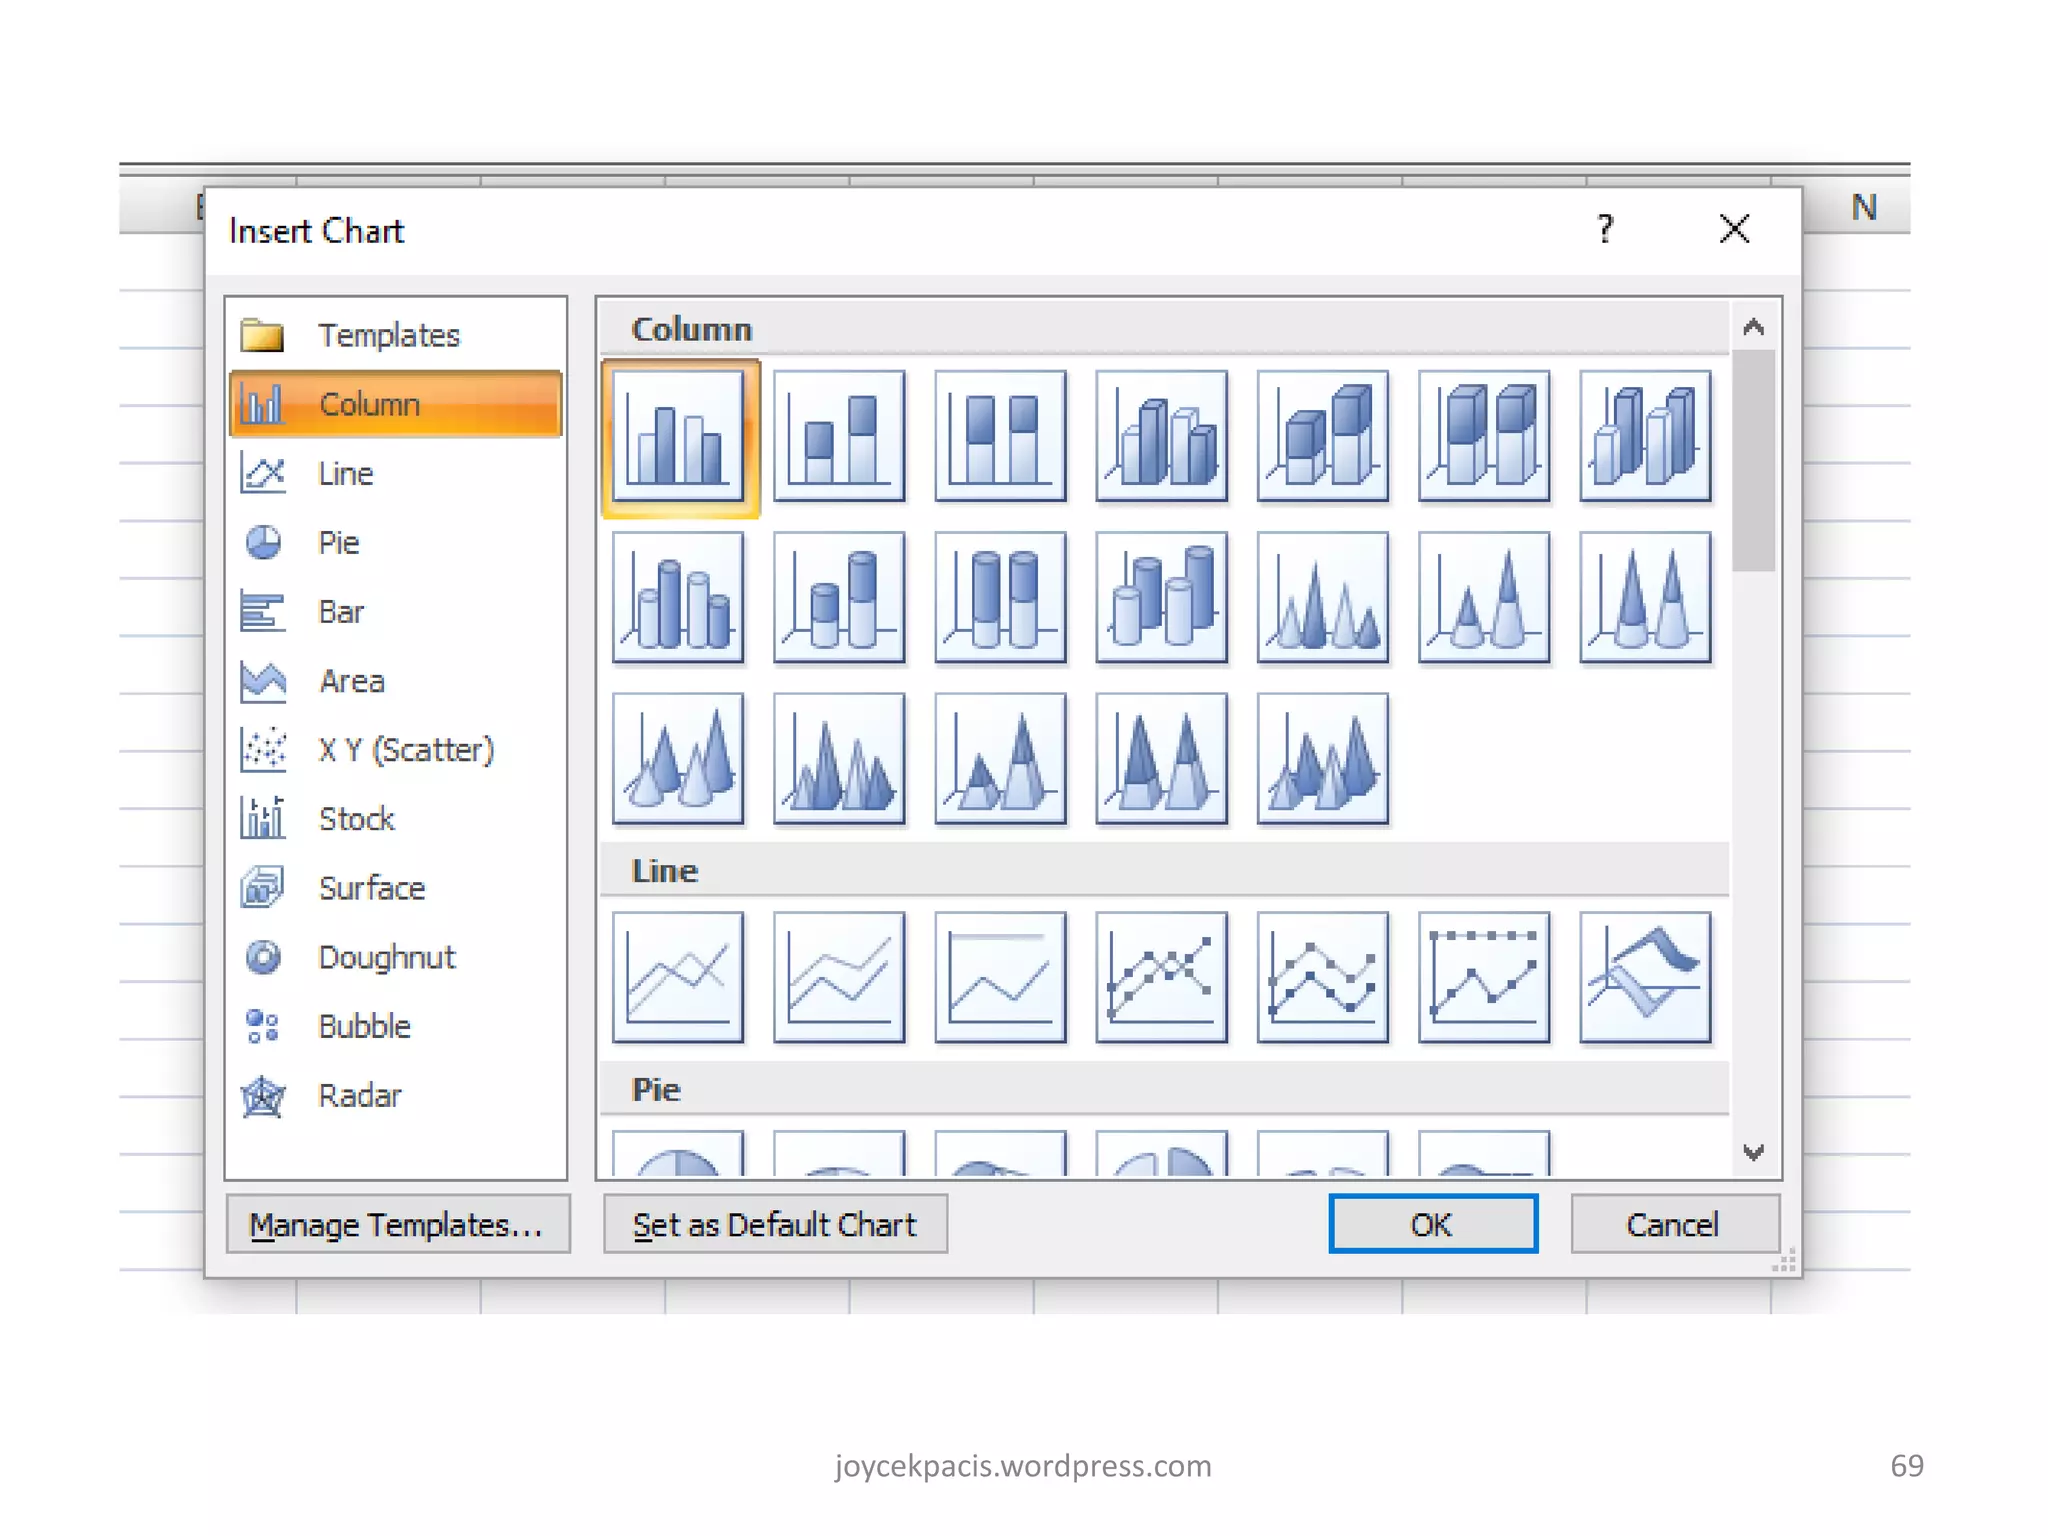The height and width of the screenshot is (1536, 2048).
Task: Switch to the Pie chart category
Action: [338, 543]
